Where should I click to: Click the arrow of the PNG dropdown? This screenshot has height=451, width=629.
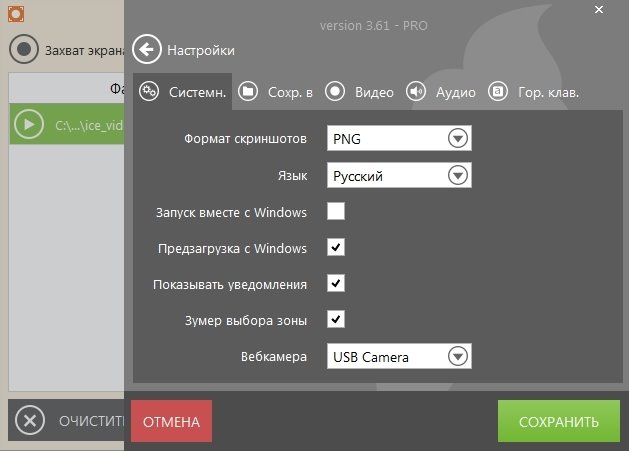click(x=458, y=138)
